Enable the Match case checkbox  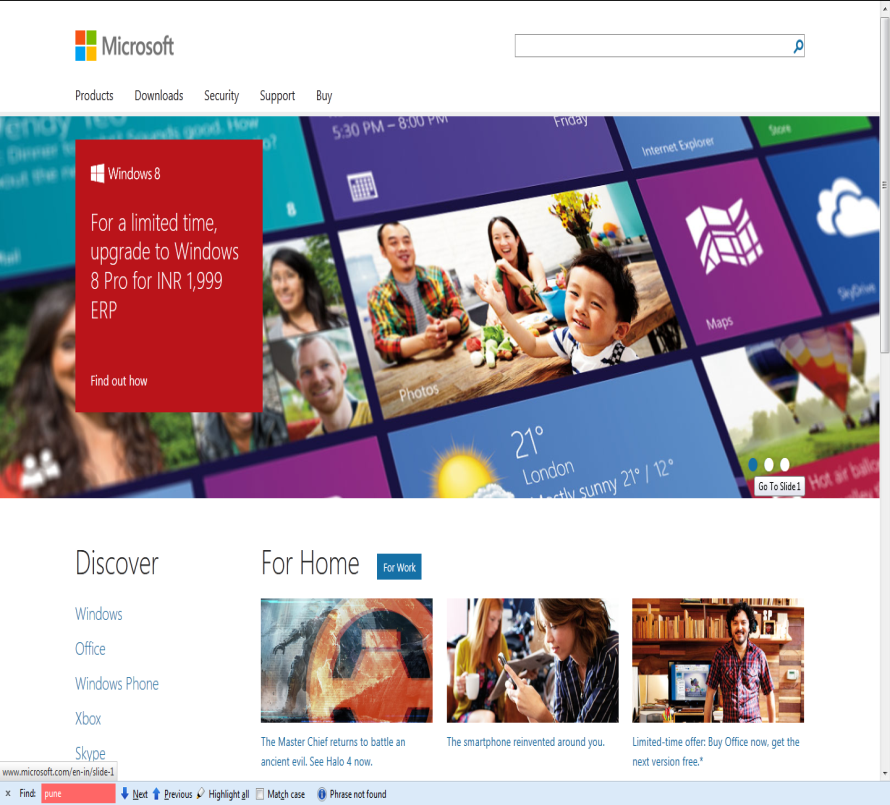click(x=260, y=794)
